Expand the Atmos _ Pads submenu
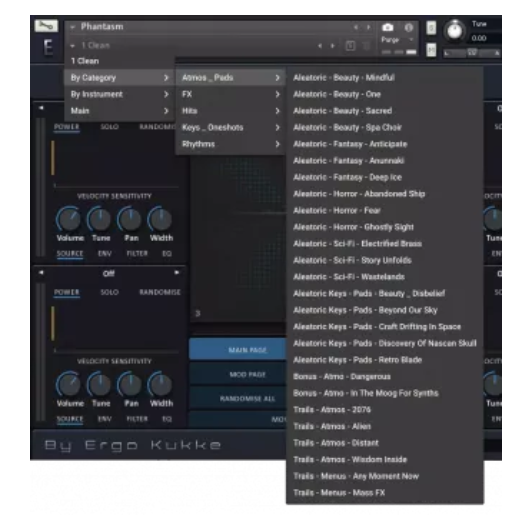Viewport: 530px width, 516px height. pyautogui.click(x=231, y=78)
